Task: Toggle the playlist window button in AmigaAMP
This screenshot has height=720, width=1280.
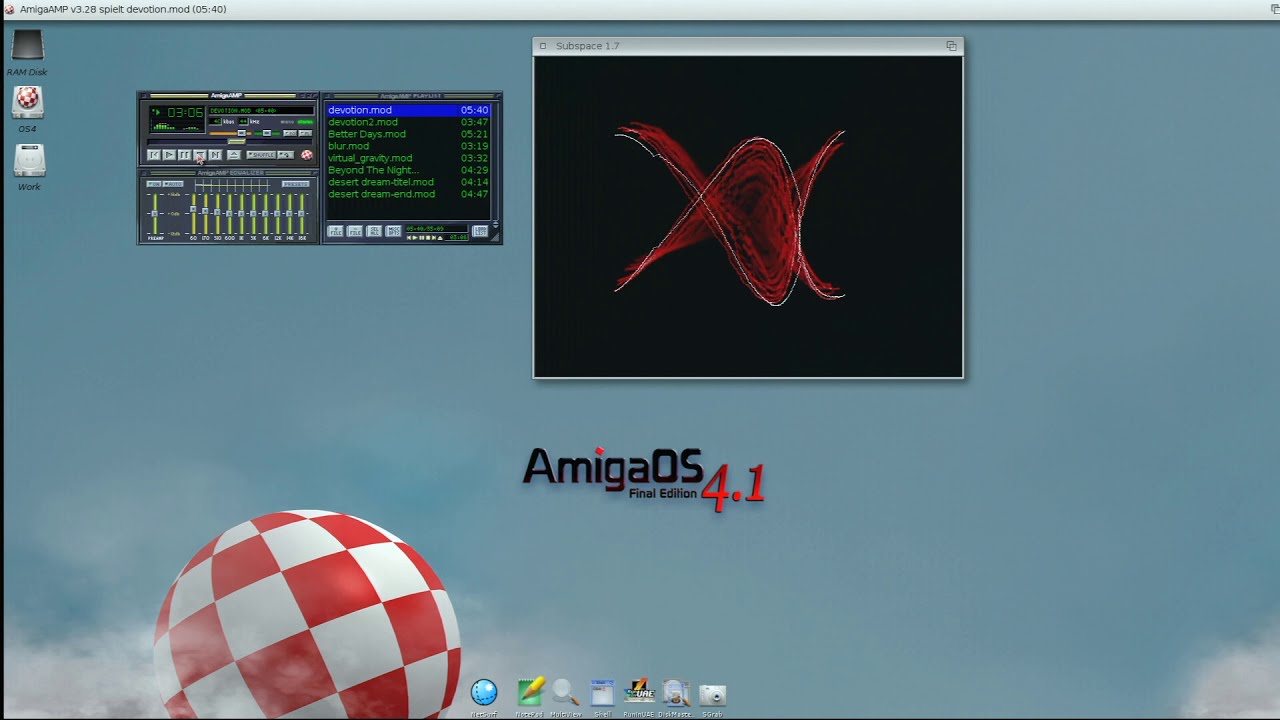Action: coord(305,133)
